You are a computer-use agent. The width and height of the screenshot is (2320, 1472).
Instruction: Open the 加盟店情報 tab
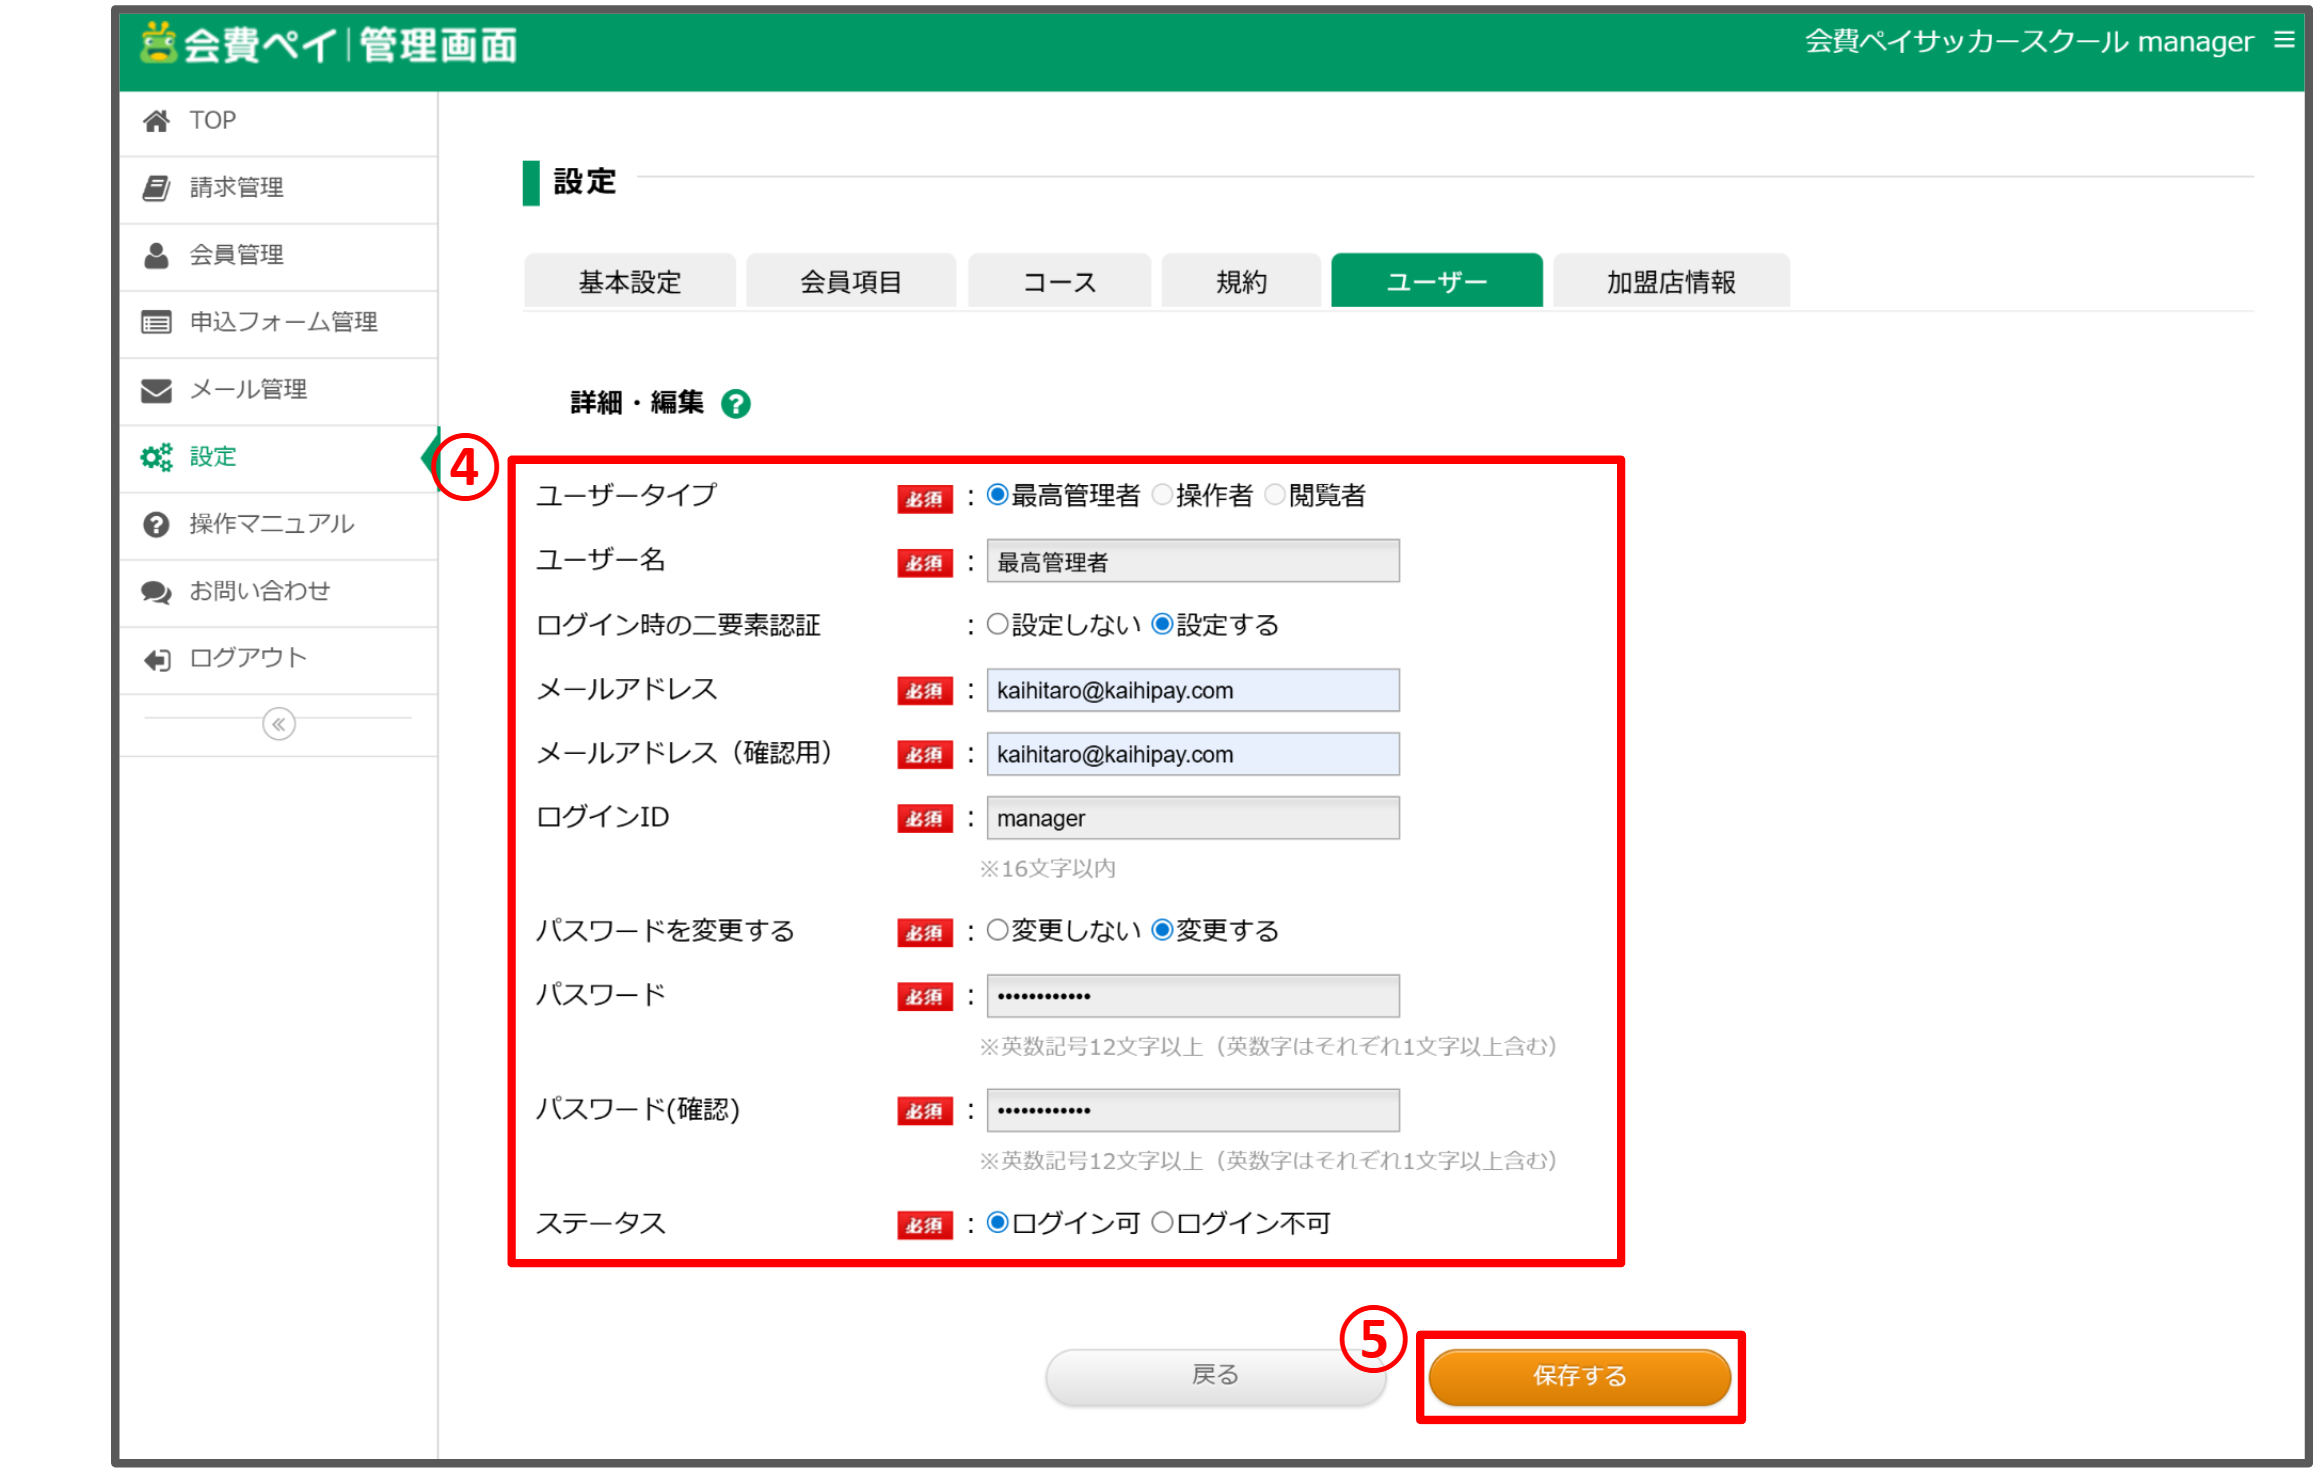1671,282
